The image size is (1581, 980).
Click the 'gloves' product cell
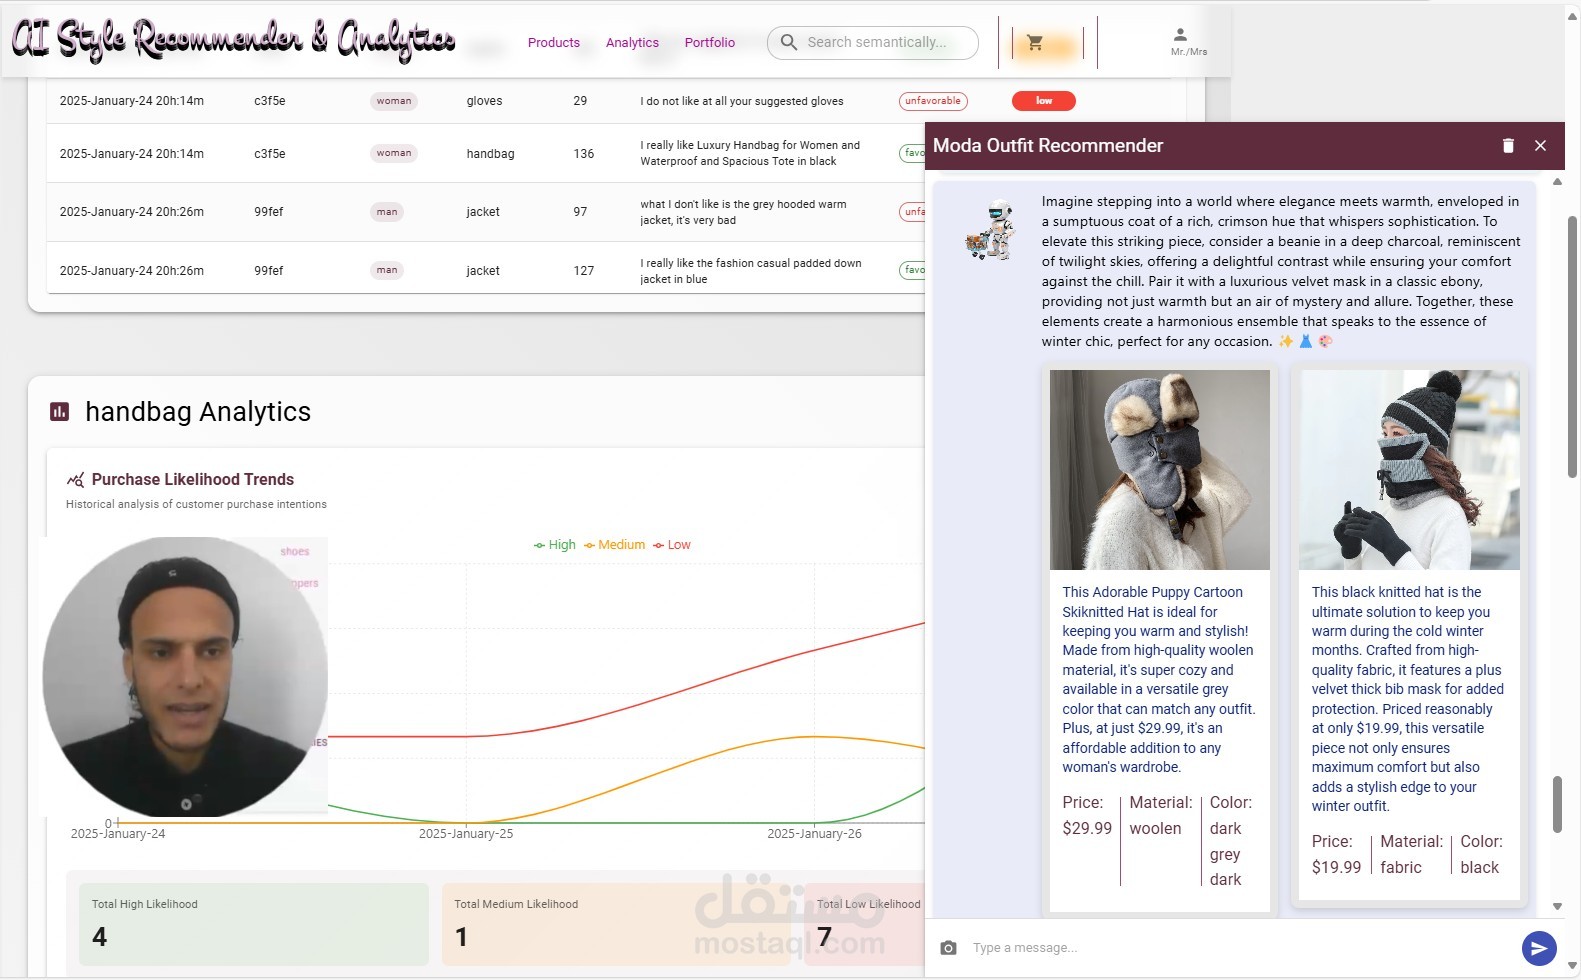tap(484, 101)
